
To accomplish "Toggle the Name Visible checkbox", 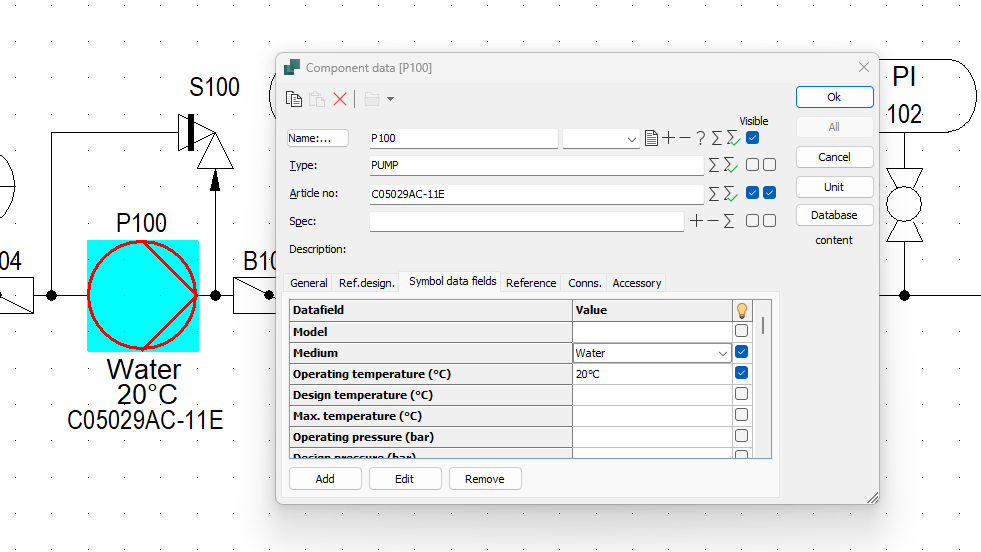I will click(x=753, y=138).
